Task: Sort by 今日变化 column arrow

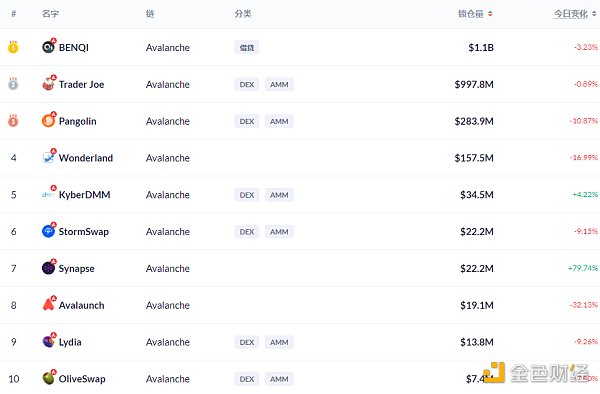Action: (x=594, y=14)
